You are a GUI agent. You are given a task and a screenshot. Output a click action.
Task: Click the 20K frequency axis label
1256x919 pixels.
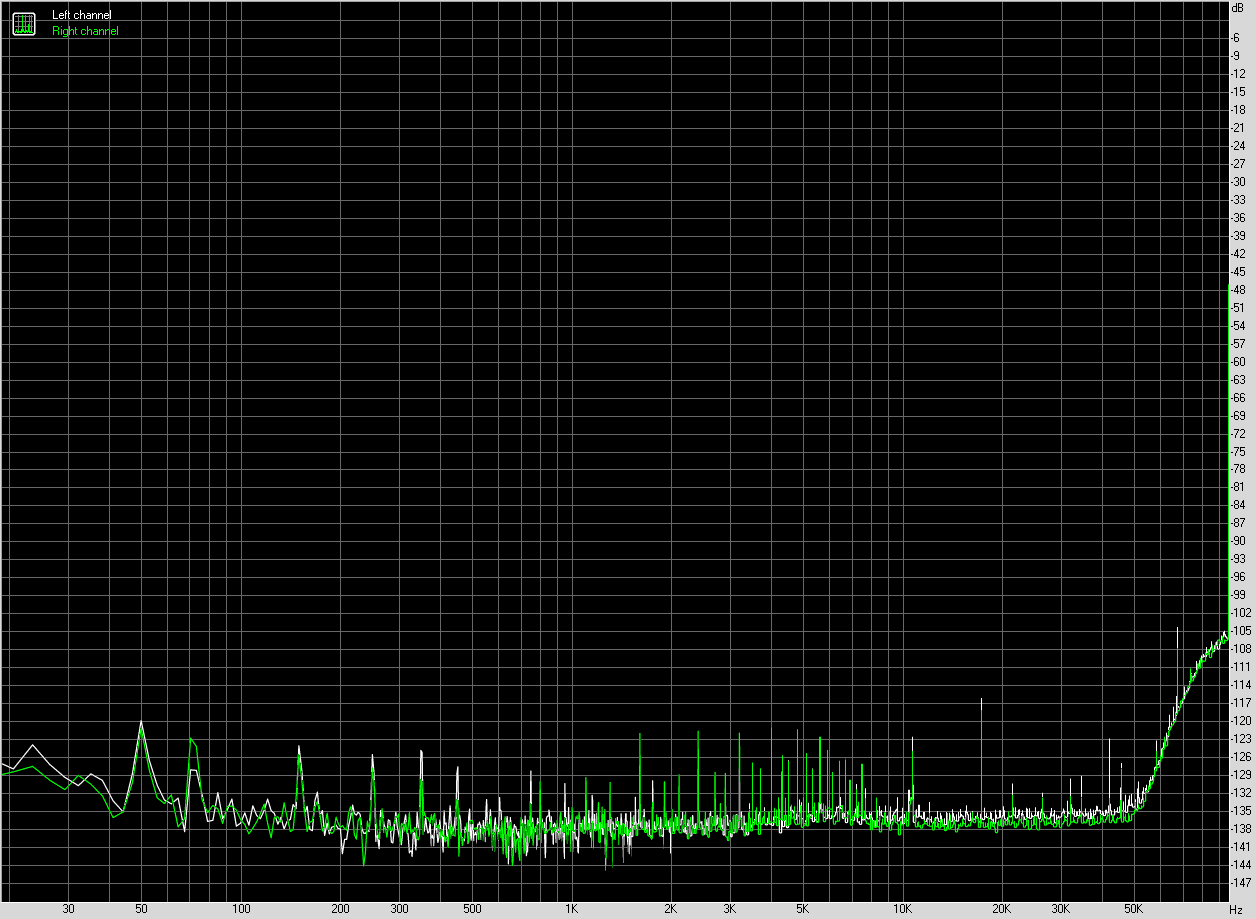point(1002,910)
